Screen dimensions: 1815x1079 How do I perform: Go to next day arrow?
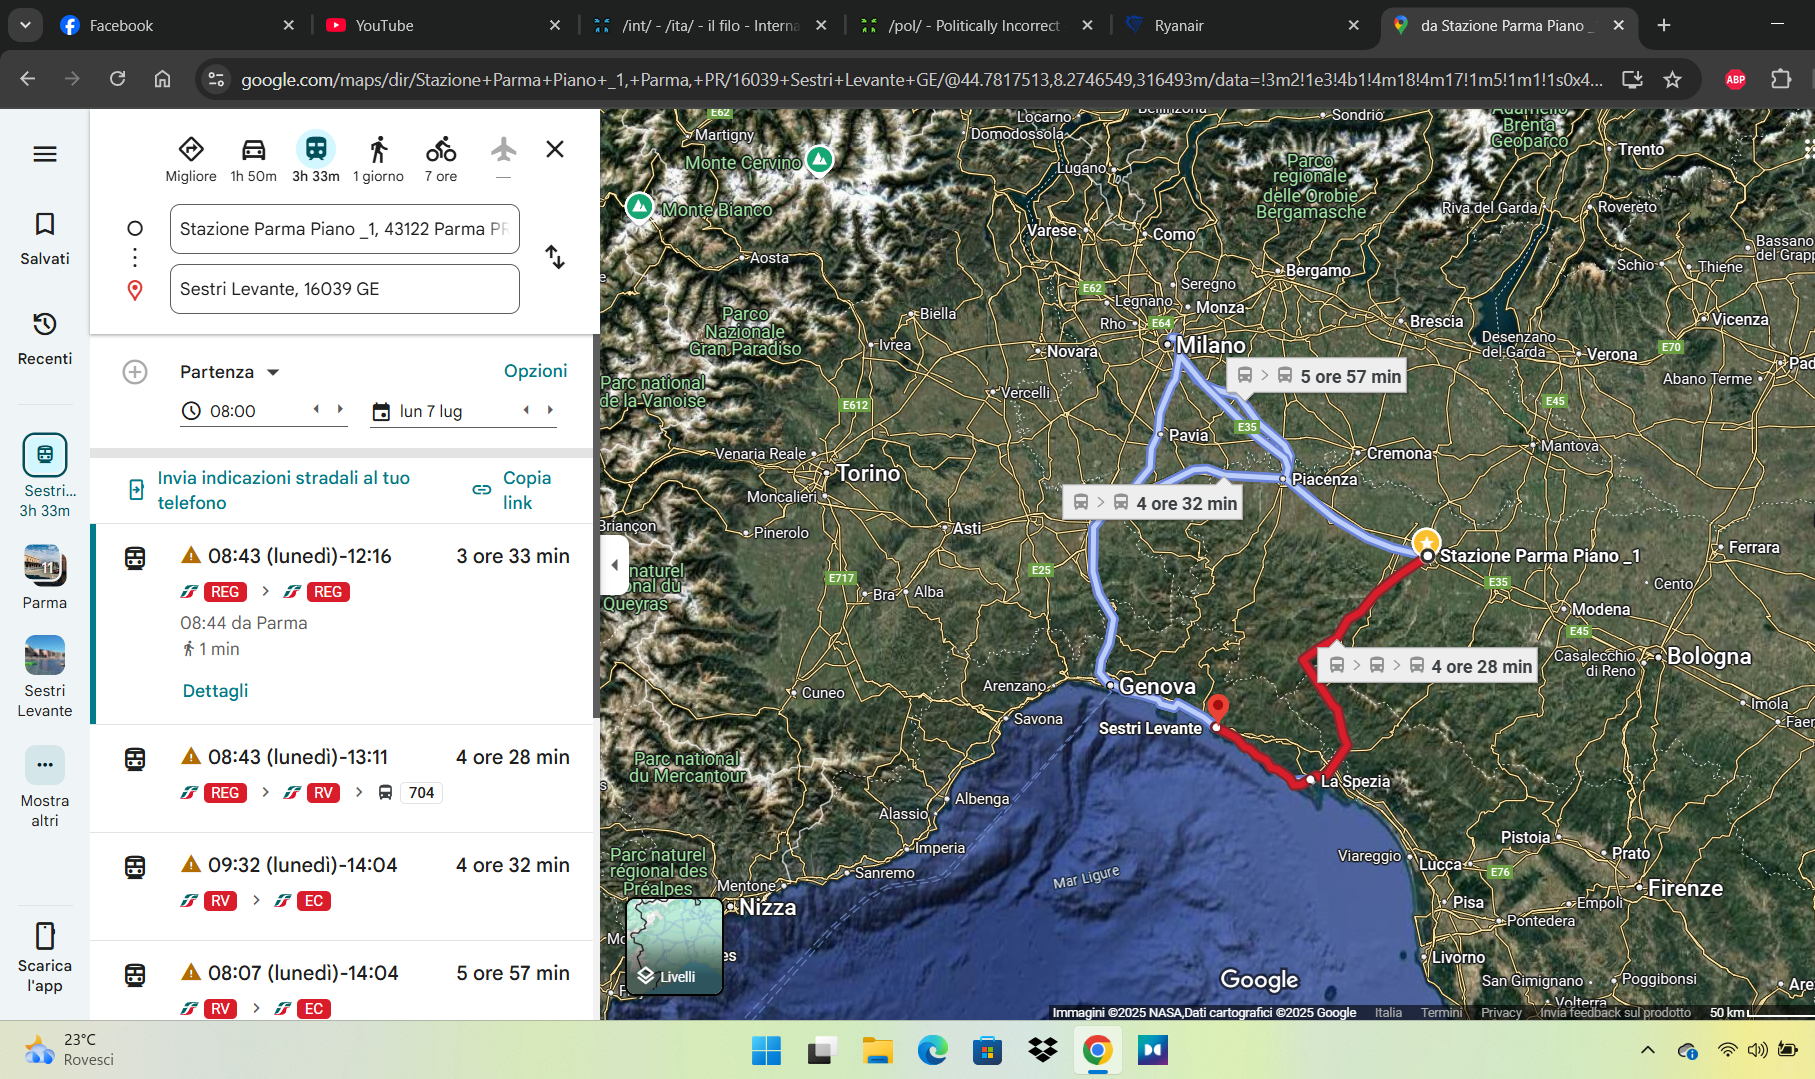550,409
